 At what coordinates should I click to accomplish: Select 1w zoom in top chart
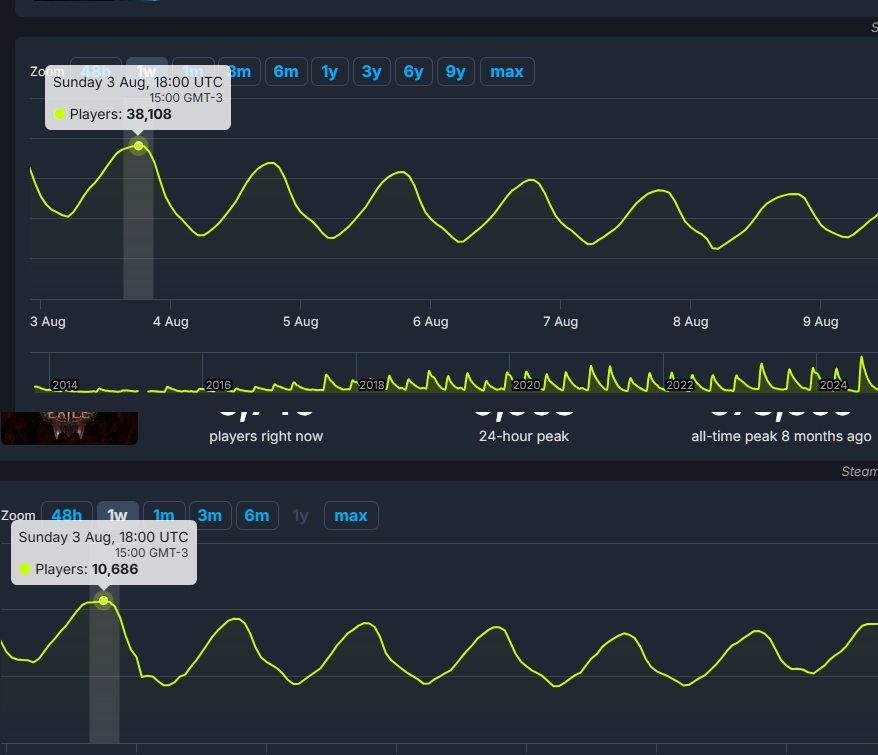pos(147,72)
